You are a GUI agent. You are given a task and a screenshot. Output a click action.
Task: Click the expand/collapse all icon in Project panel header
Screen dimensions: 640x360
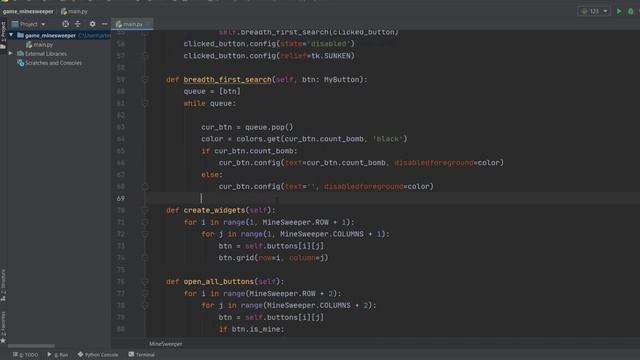click(x=78, y=24)
